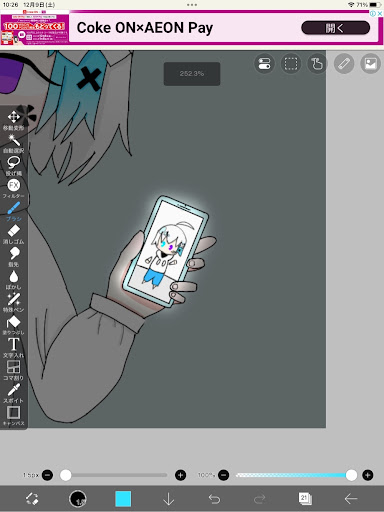Open the selection area (dashed square) menu
Screen dimensions: 384x512
pos(291,63)
